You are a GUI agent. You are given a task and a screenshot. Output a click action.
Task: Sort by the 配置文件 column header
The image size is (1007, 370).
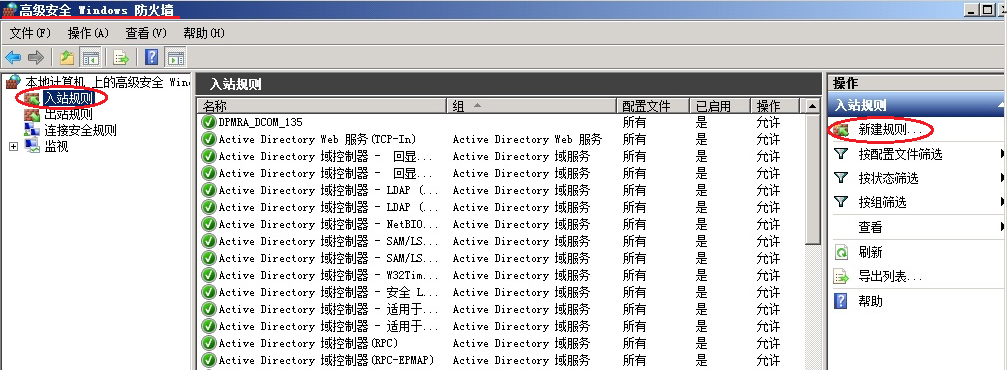click(652, 106)
